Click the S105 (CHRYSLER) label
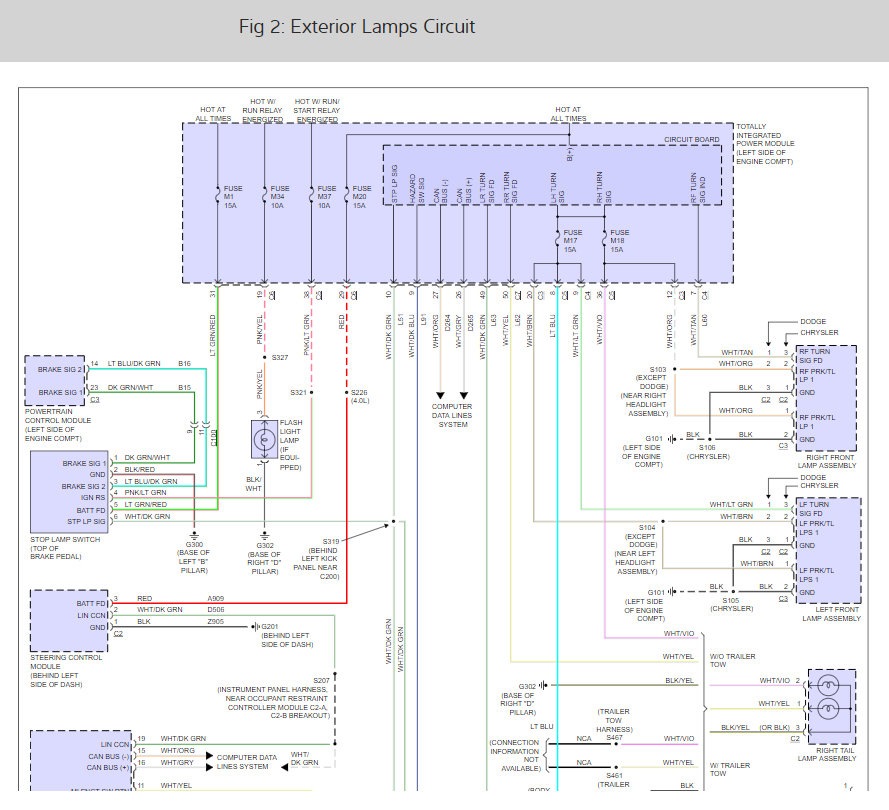Viewport: 889px width, 810px height. (x=731, y=604)
